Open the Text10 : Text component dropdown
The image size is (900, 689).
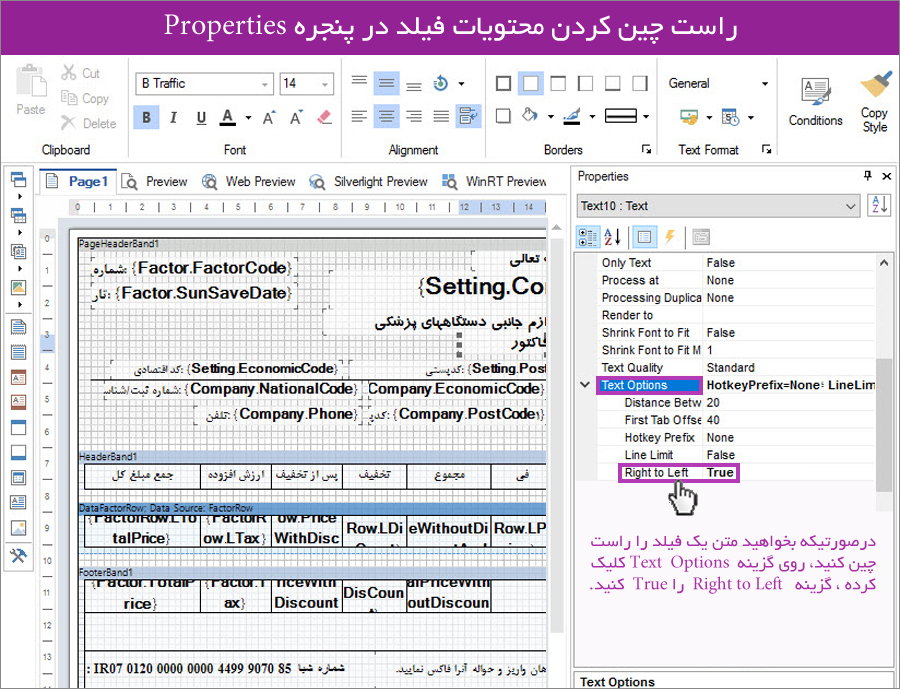[x=850, y=206]
